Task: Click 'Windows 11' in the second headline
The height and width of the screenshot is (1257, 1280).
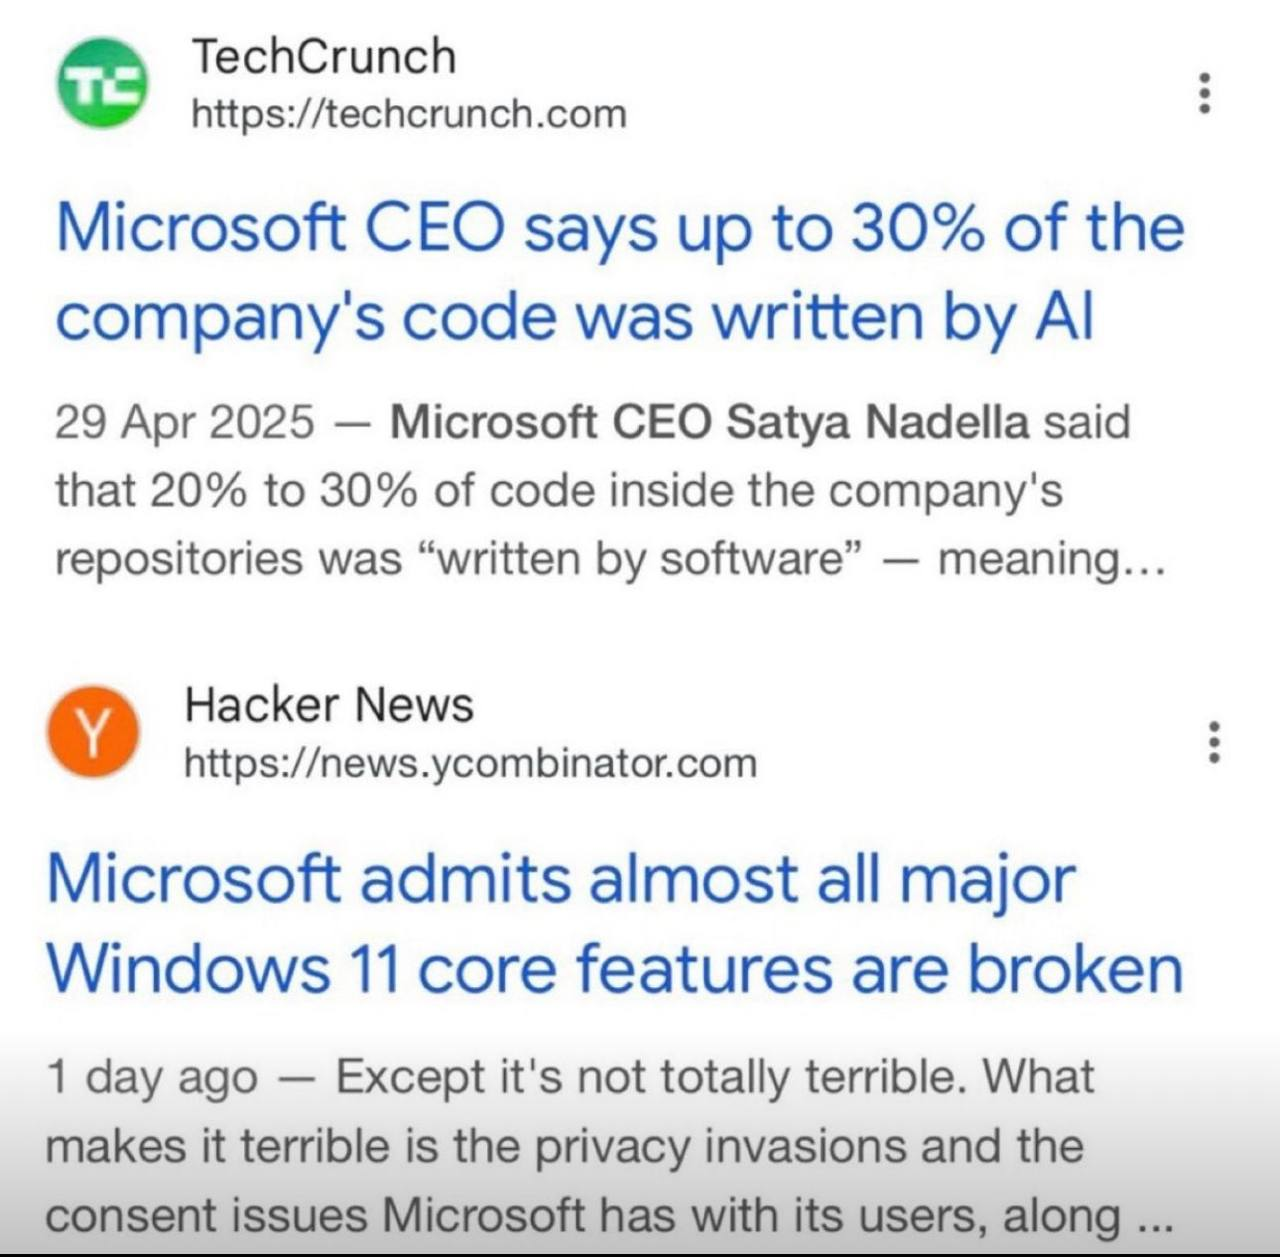Action: pos(223,969)
